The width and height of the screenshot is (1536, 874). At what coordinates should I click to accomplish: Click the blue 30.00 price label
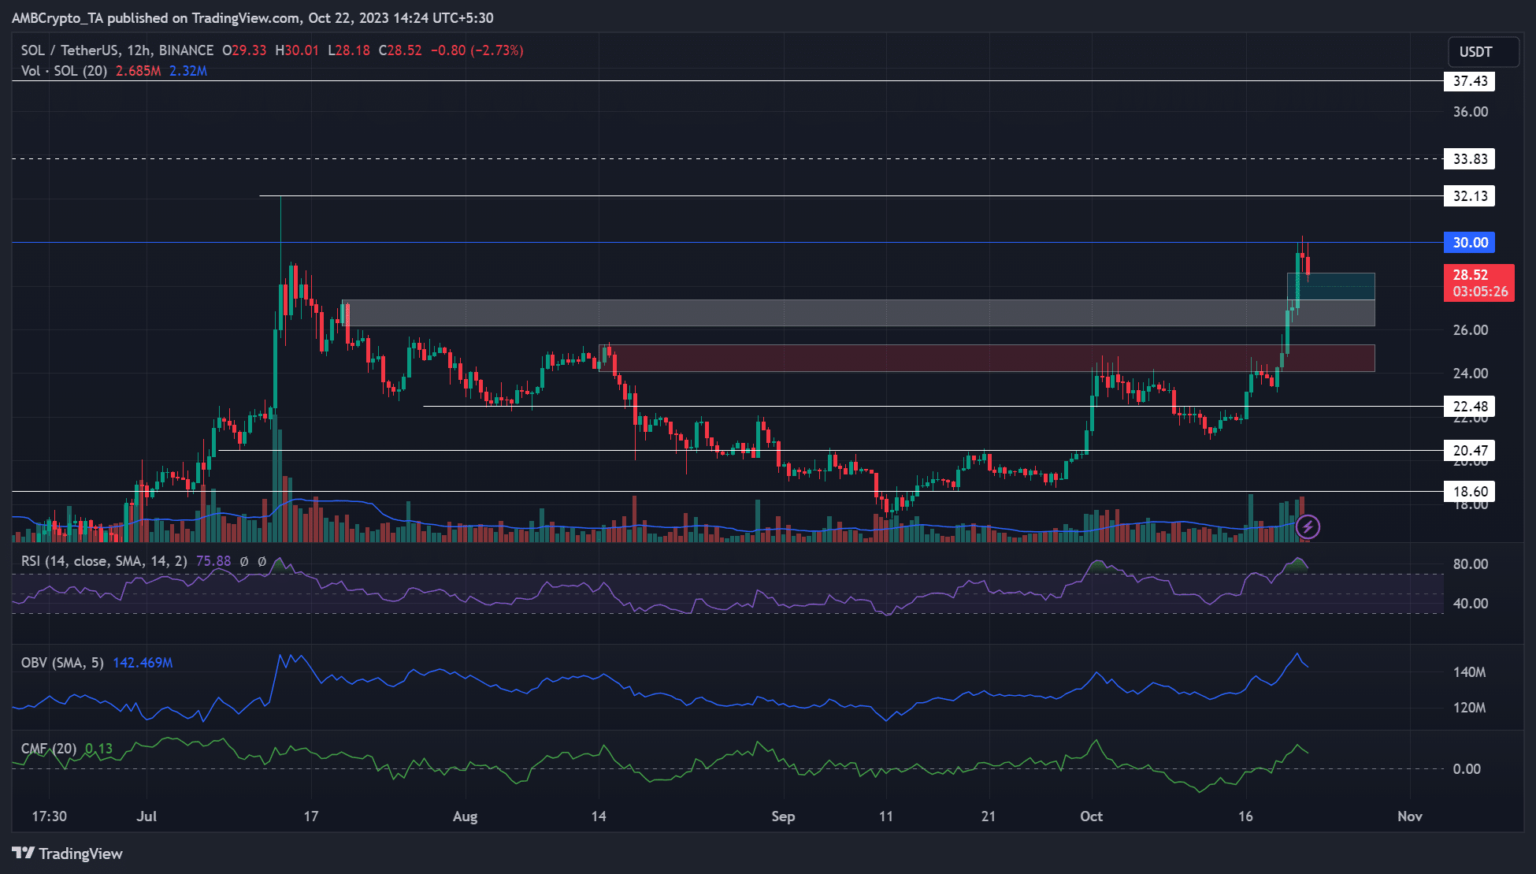click(x=1469, y=242)
